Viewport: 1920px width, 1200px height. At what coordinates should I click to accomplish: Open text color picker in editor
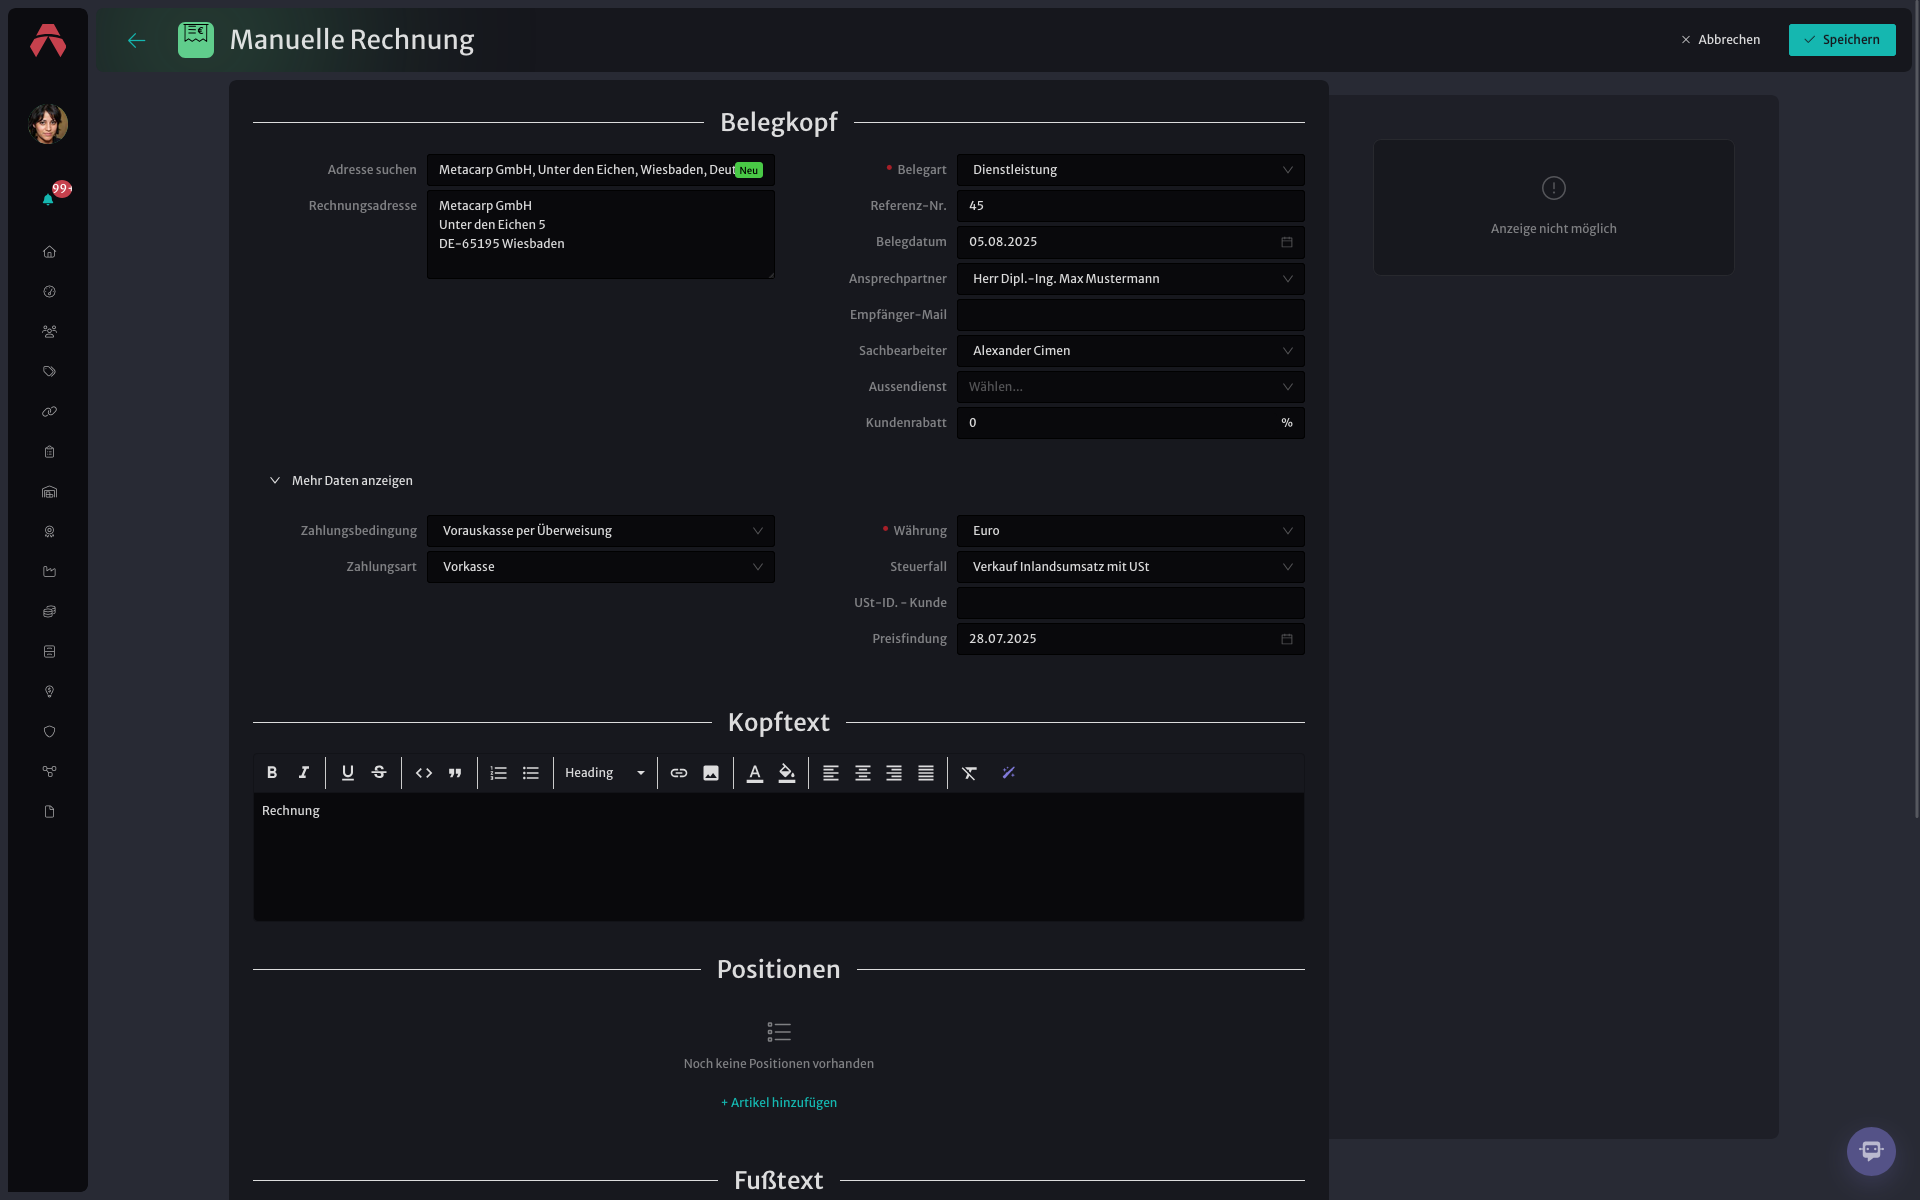[755, 773]
